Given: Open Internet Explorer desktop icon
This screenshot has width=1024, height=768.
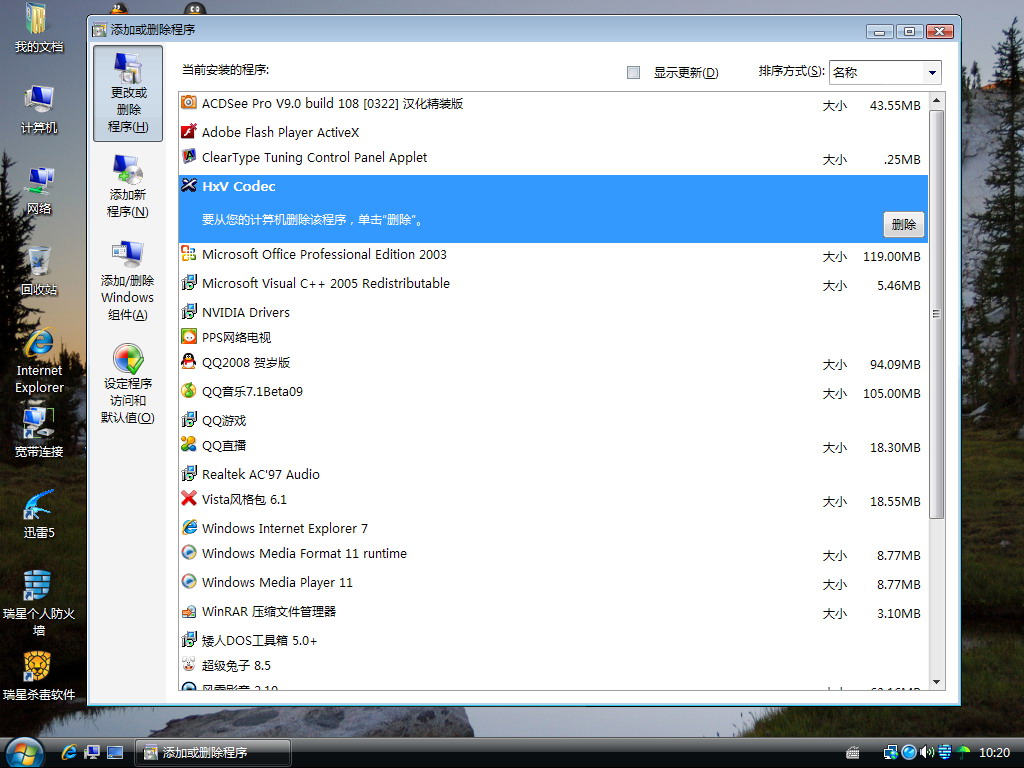Looking at the screenshot, I should coord(39,360).
